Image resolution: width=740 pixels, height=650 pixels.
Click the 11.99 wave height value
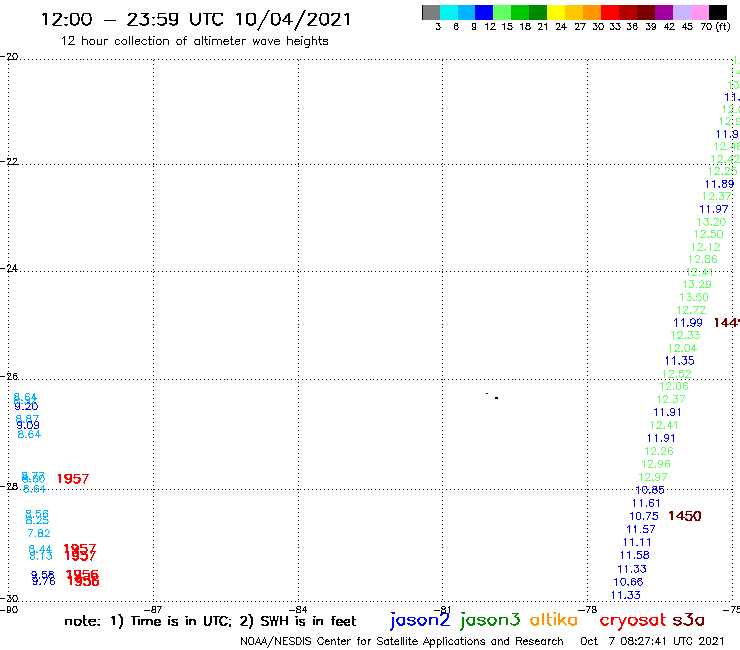coord(688,323)
